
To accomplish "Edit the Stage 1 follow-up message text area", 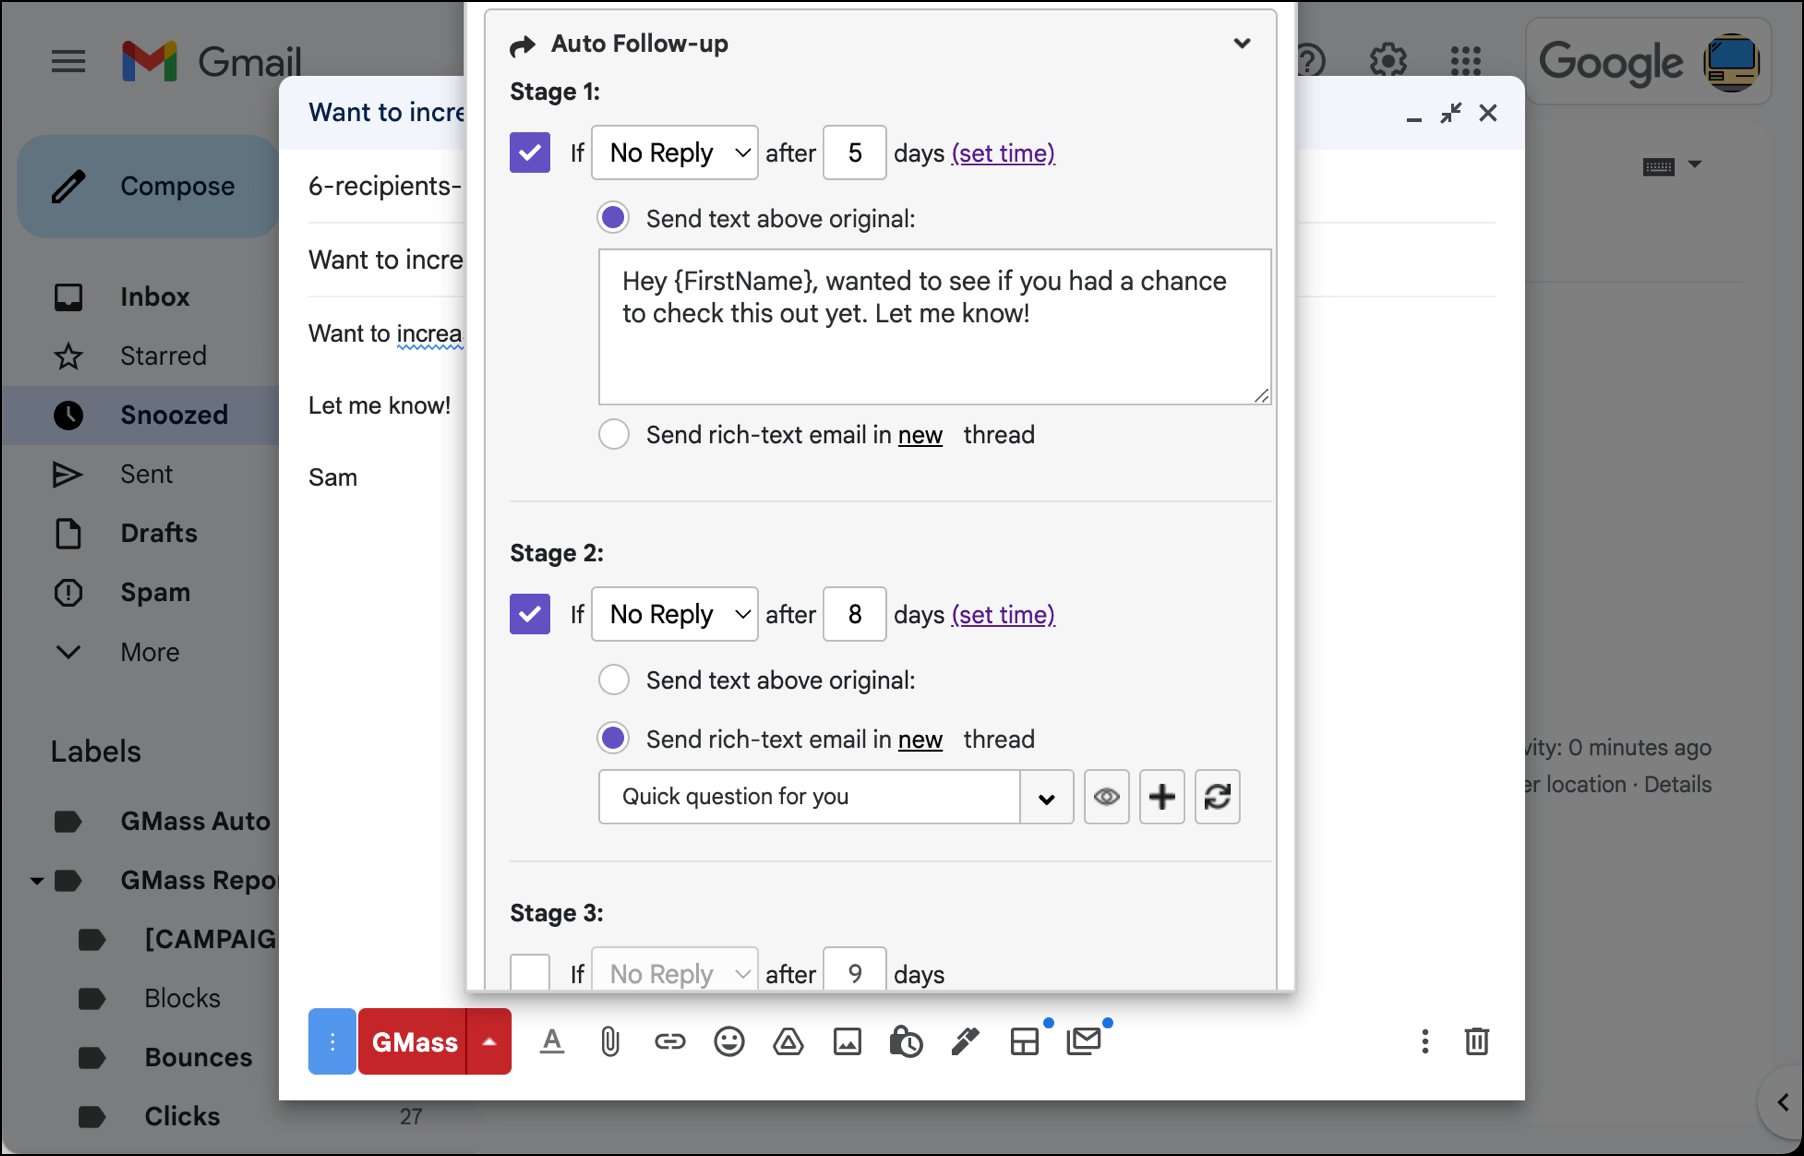I will coord(935,327).
